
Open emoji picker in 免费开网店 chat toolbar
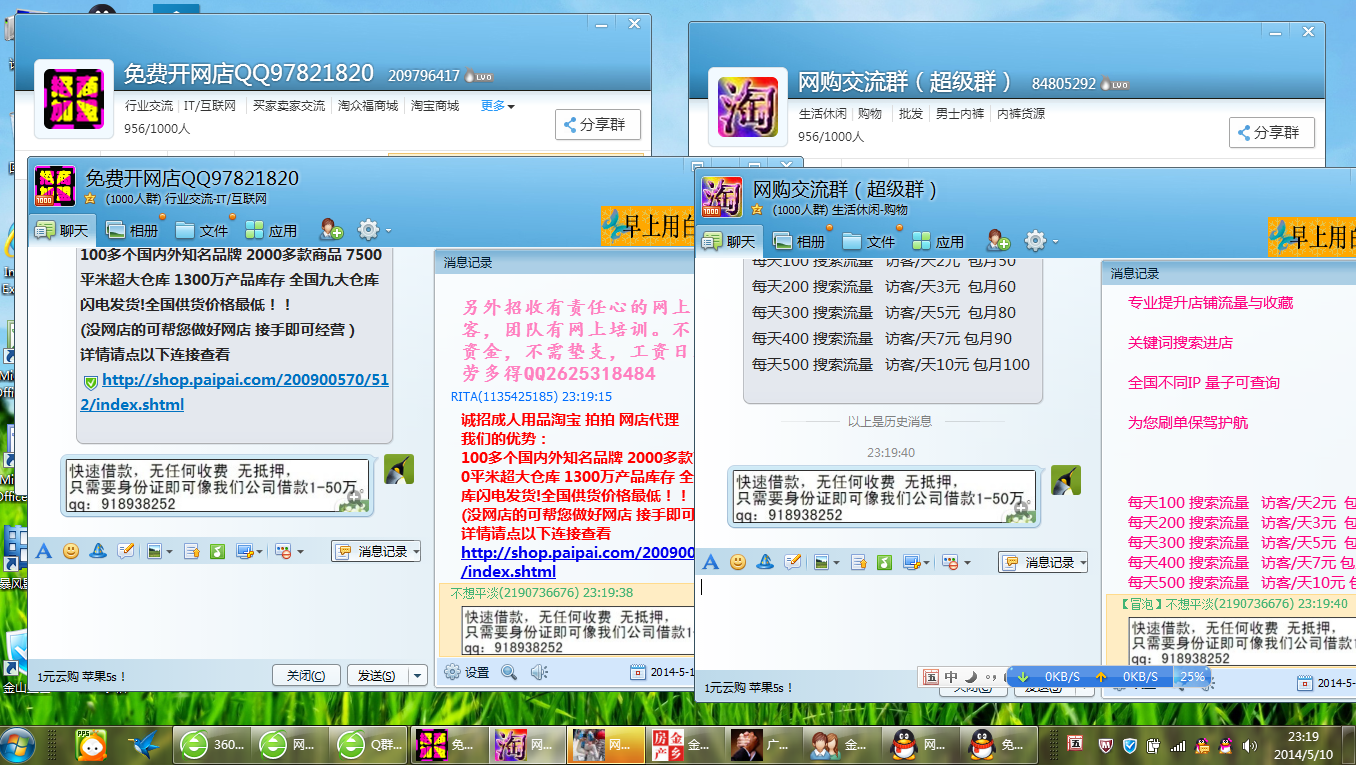point(71,551)
